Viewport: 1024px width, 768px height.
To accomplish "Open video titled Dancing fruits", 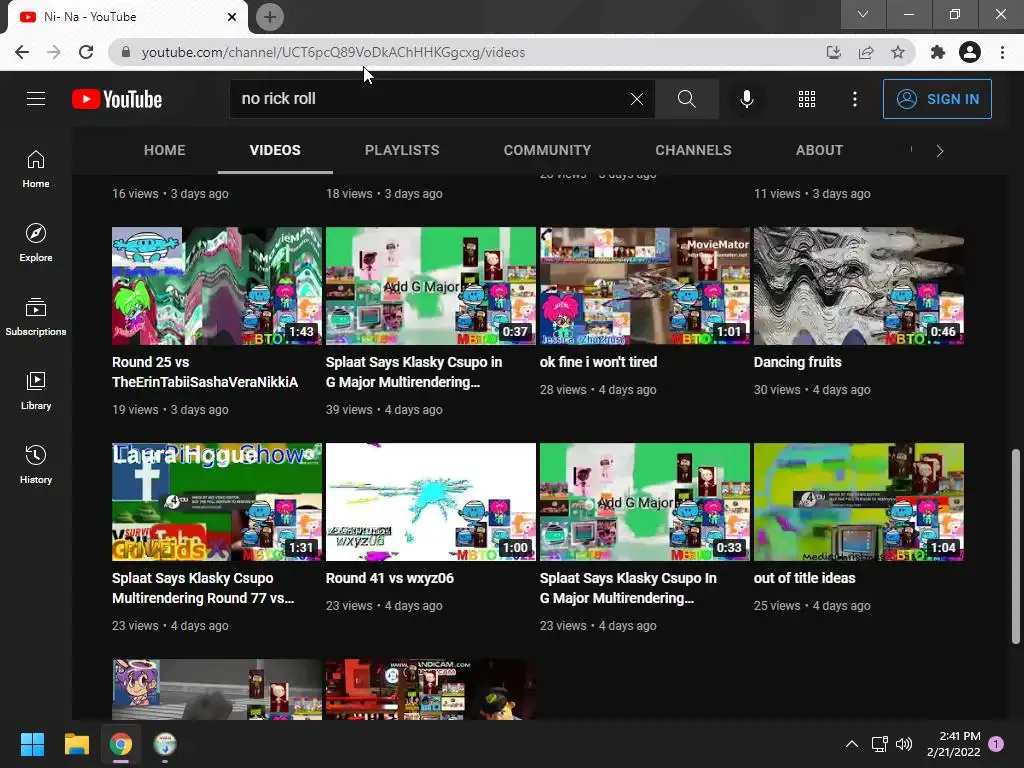I will click(797, 362).
